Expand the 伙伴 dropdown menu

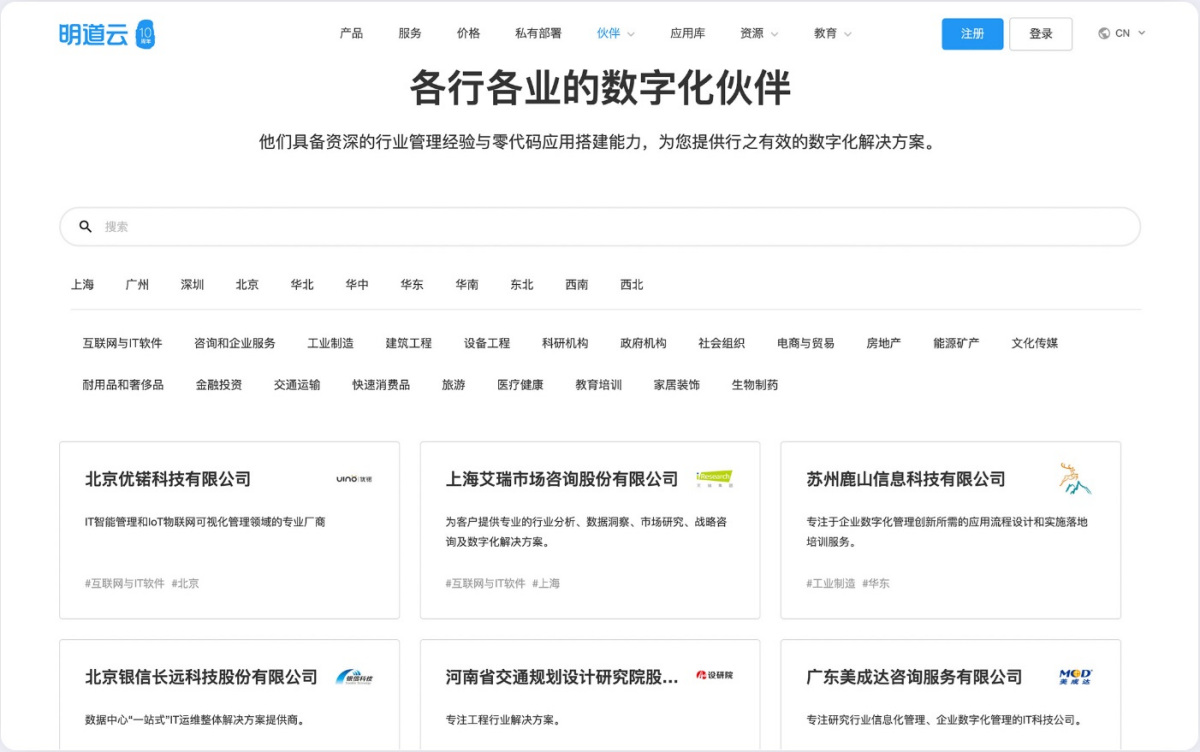[x=615, y=33]
